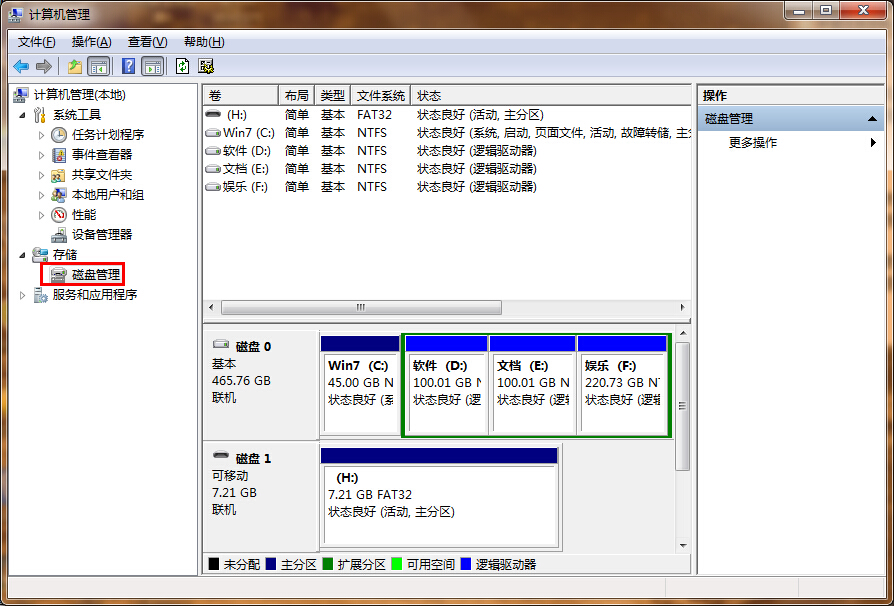Click the Back arrow toolbar icon
894x606 pixels.
[x=21, y=66]
